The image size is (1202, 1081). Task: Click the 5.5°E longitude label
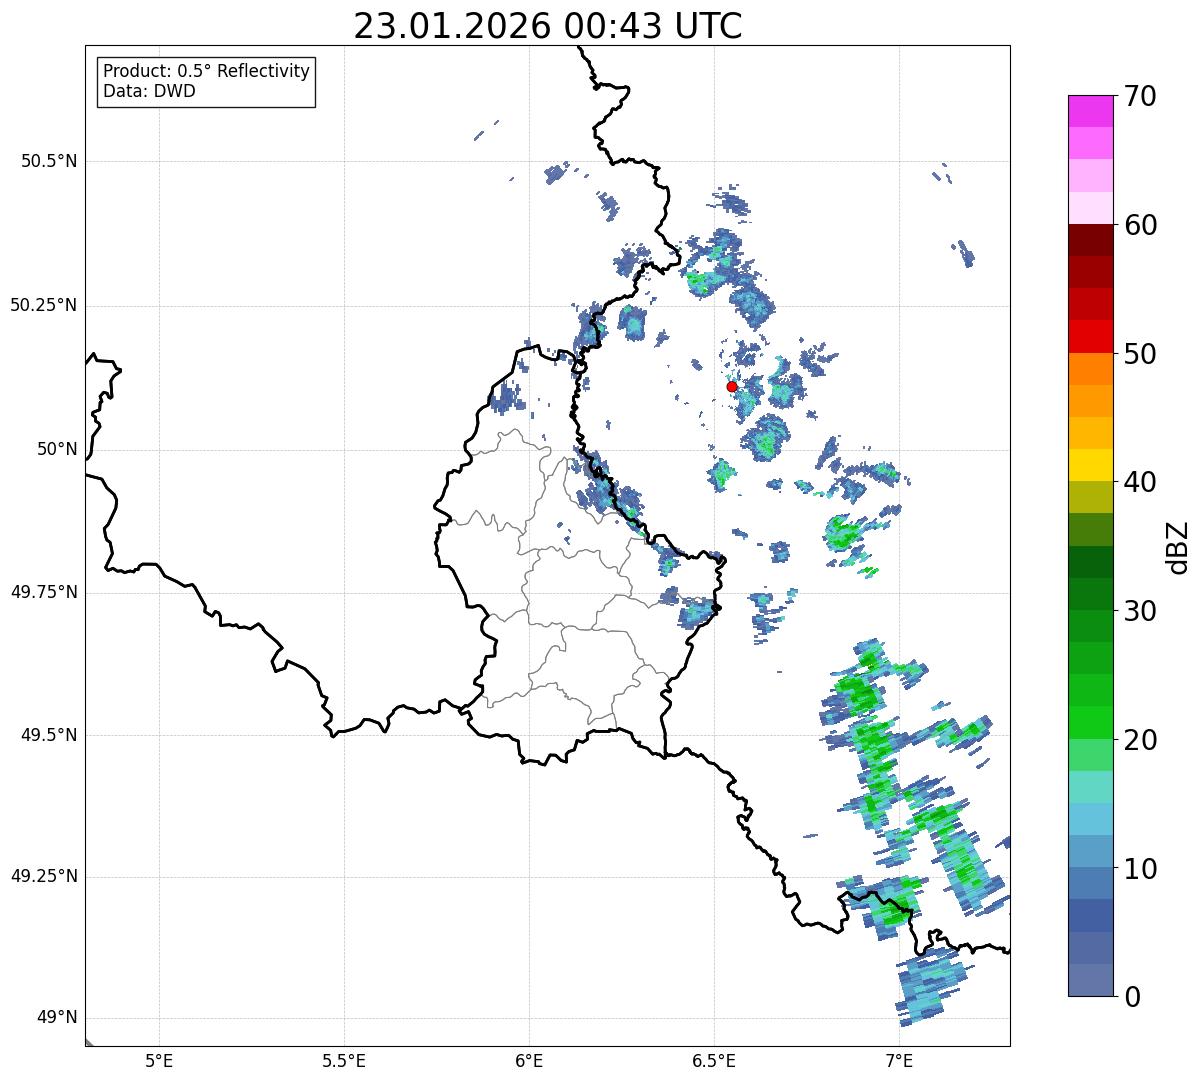[x=344, y=1060]
